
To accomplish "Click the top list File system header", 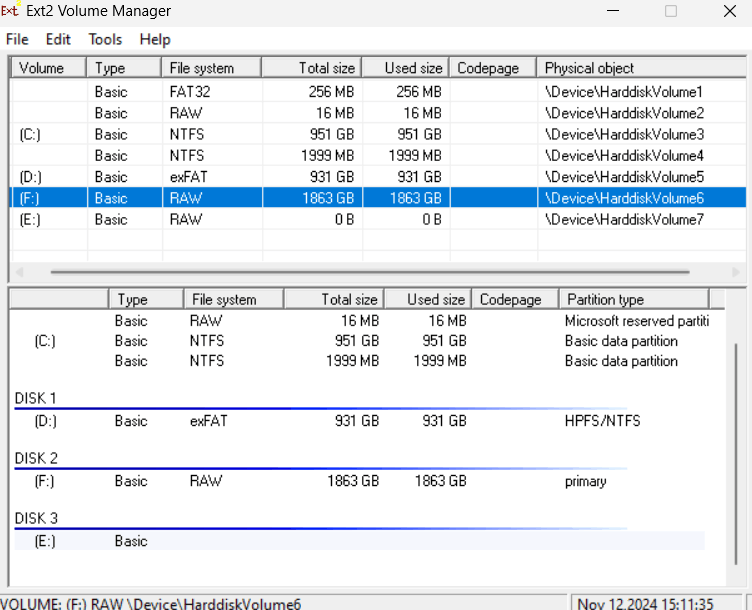I will tap(212, 68).
